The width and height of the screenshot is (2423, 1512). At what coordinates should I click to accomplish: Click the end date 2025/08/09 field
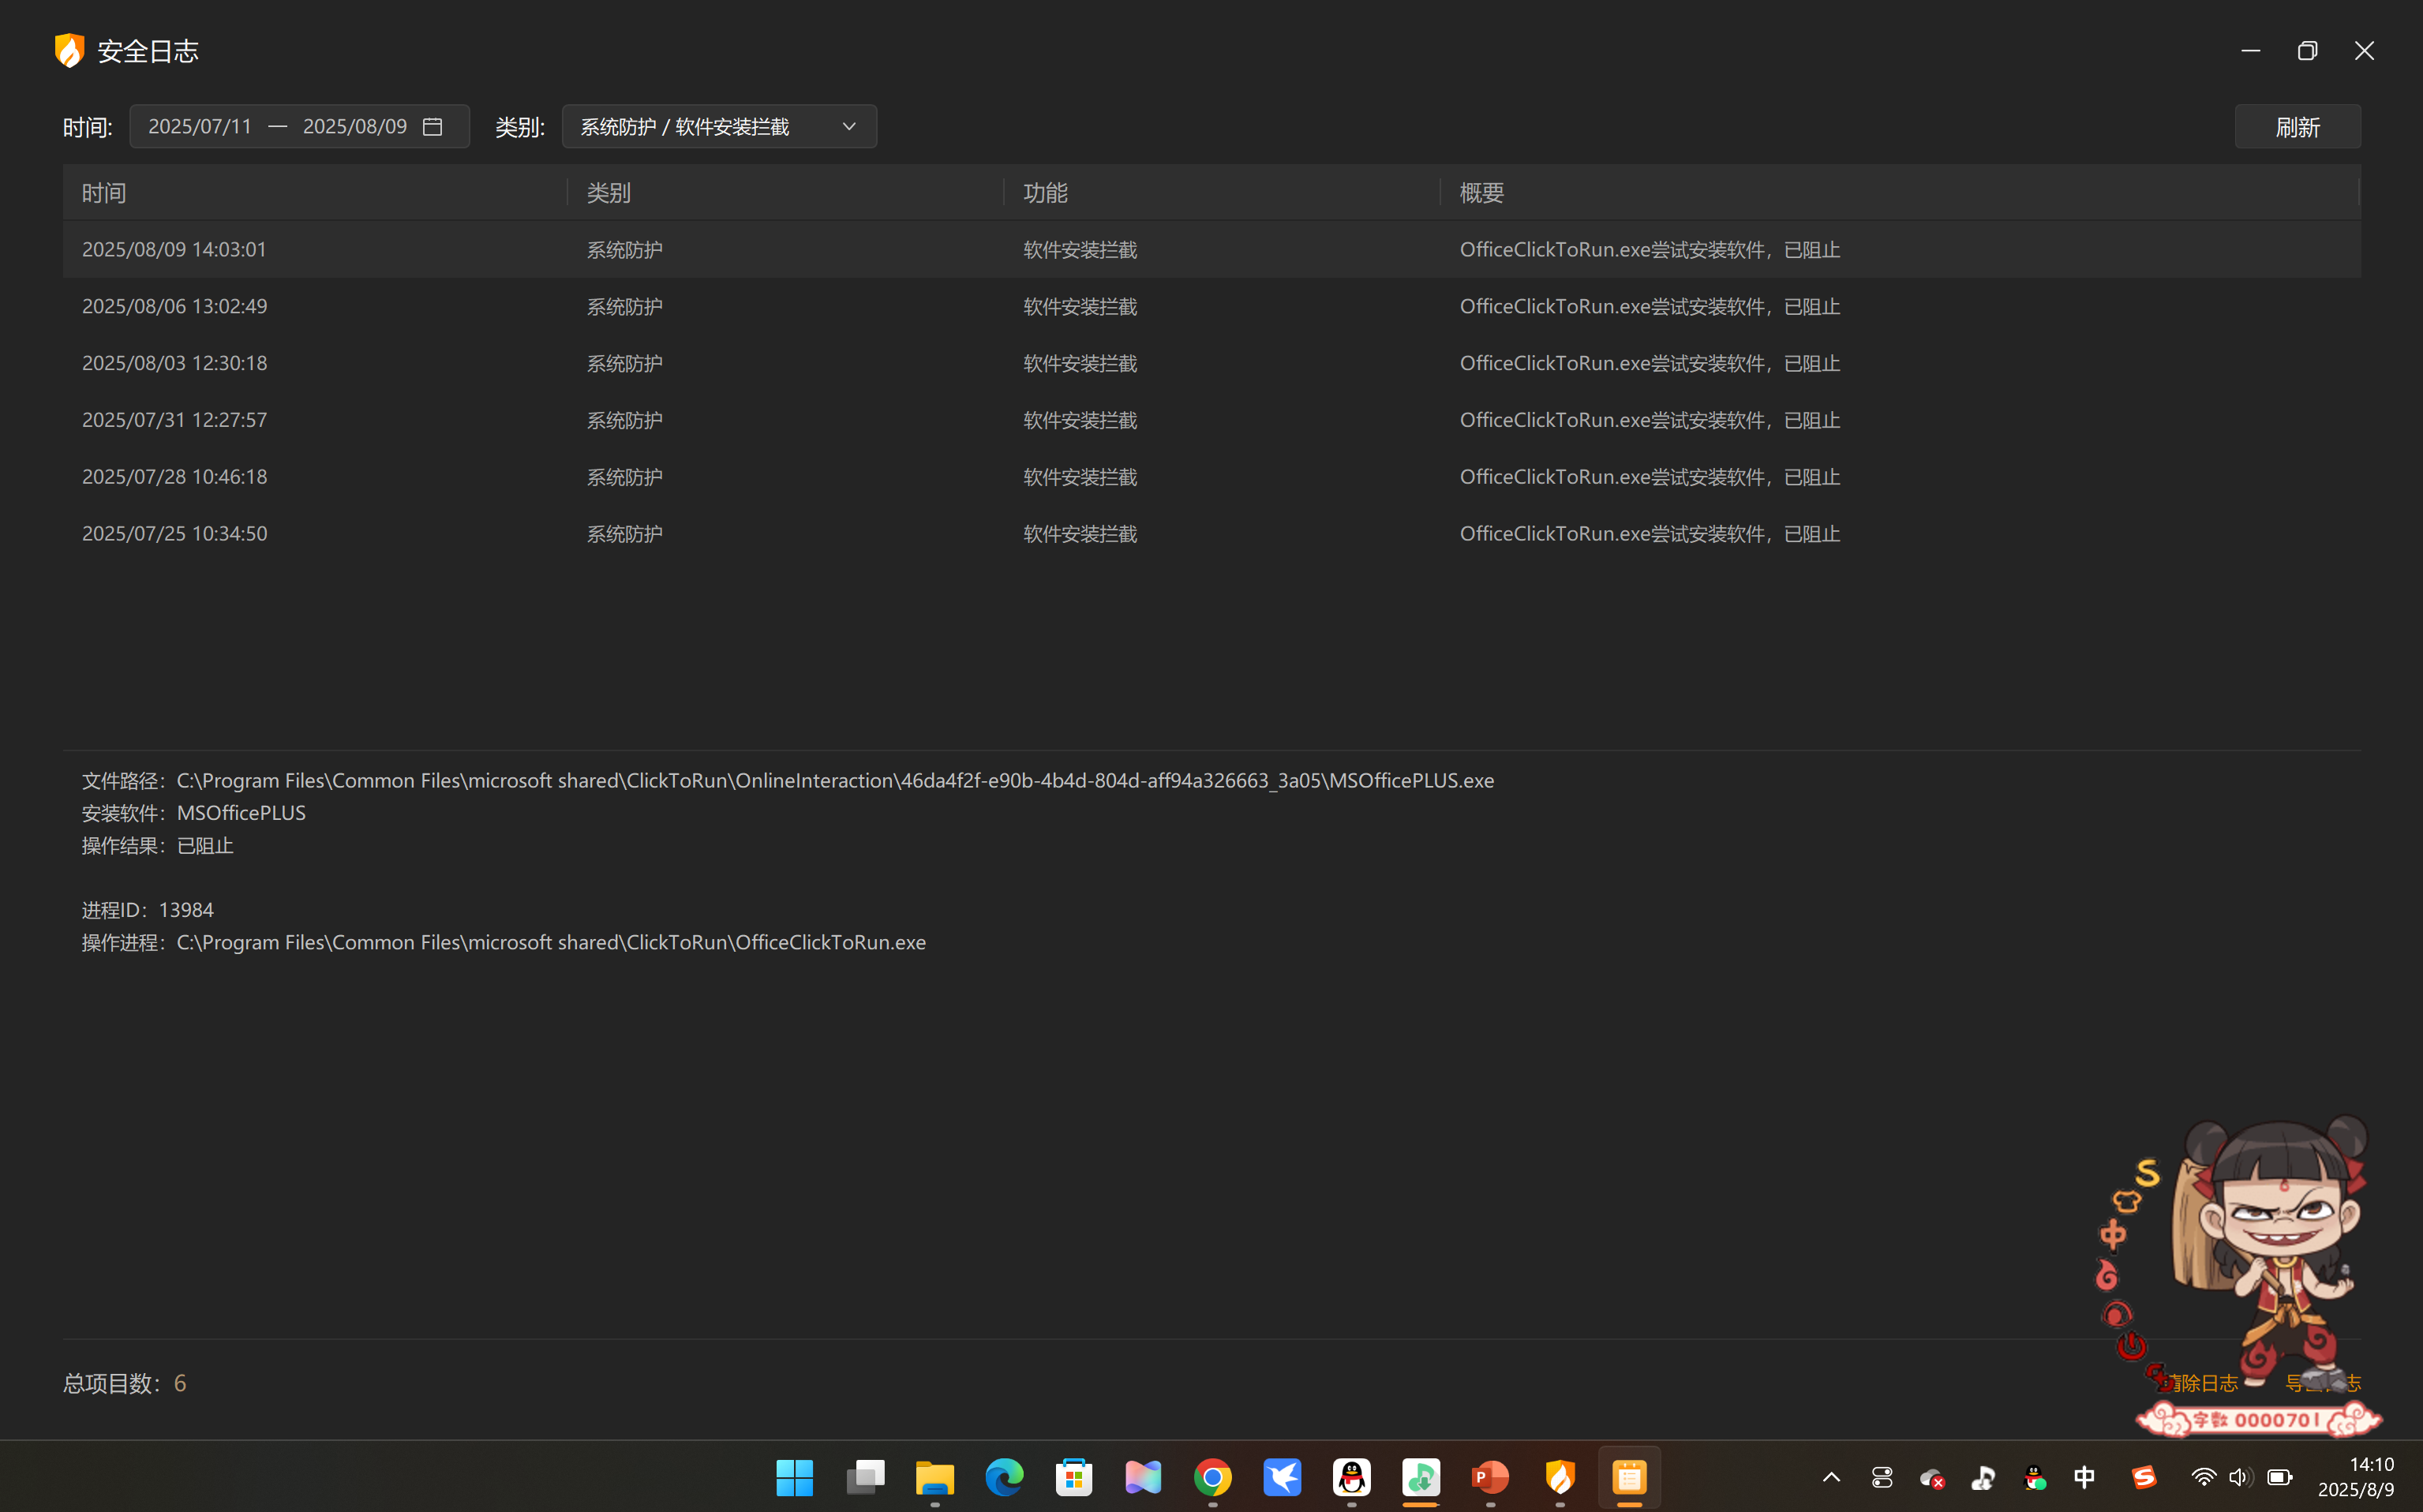355,127
